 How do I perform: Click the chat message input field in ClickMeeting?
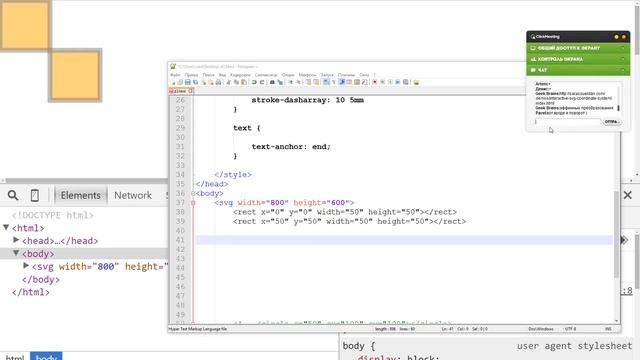(567, 122)
